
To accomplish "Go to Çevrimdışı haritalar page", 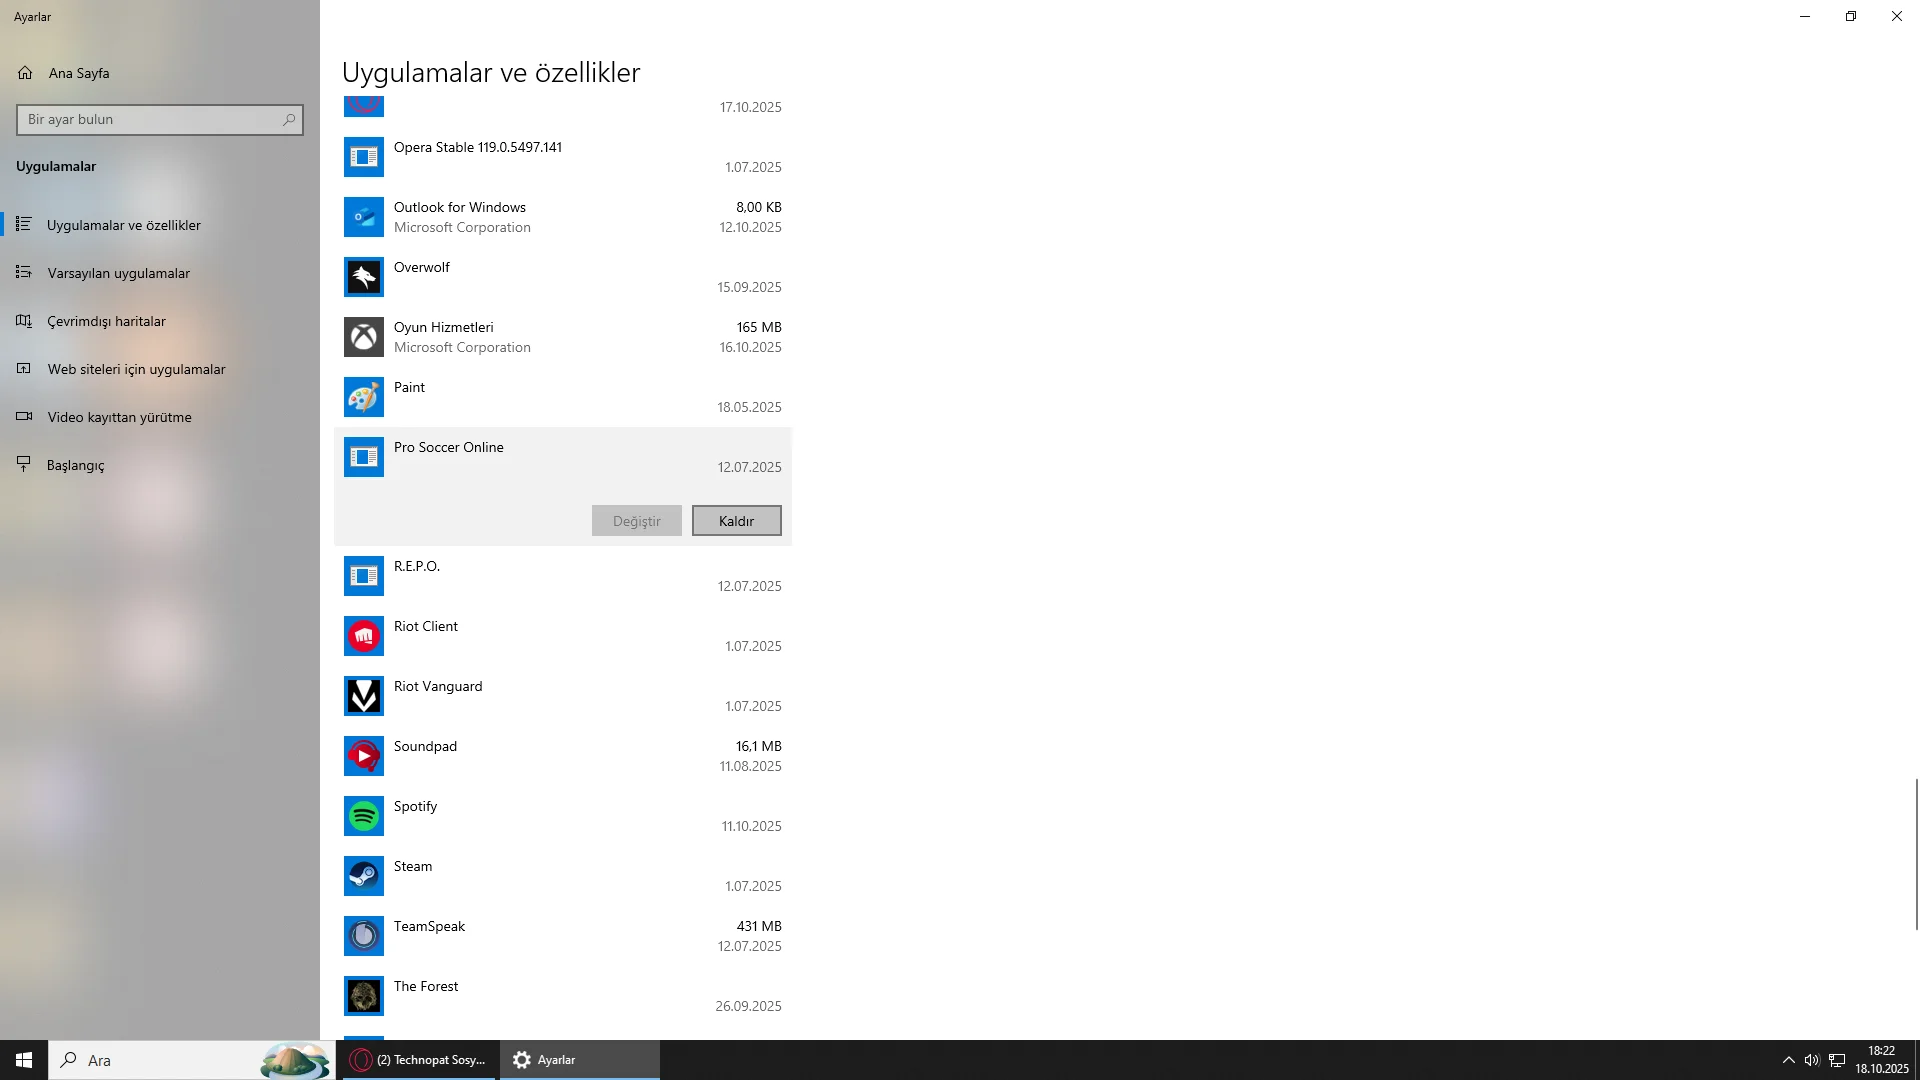I will (106, 321).
